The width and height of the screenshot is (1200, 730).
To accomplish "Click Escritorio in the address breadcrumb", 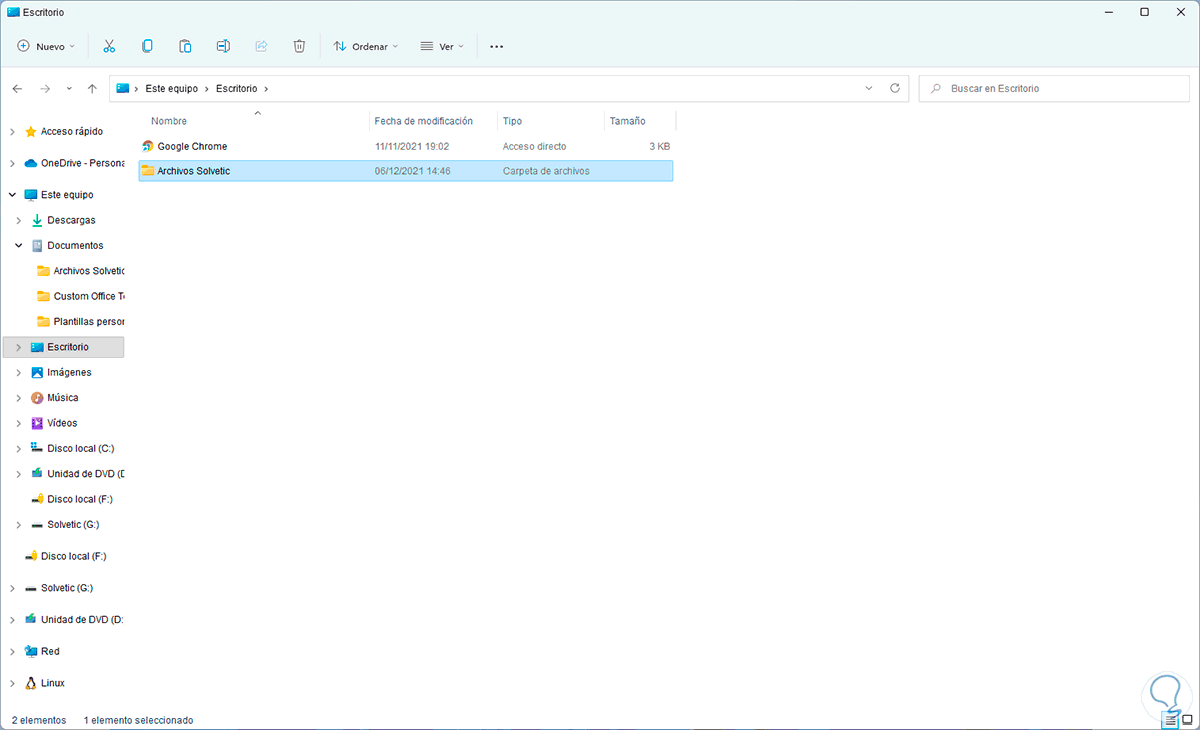I will 237,88.
